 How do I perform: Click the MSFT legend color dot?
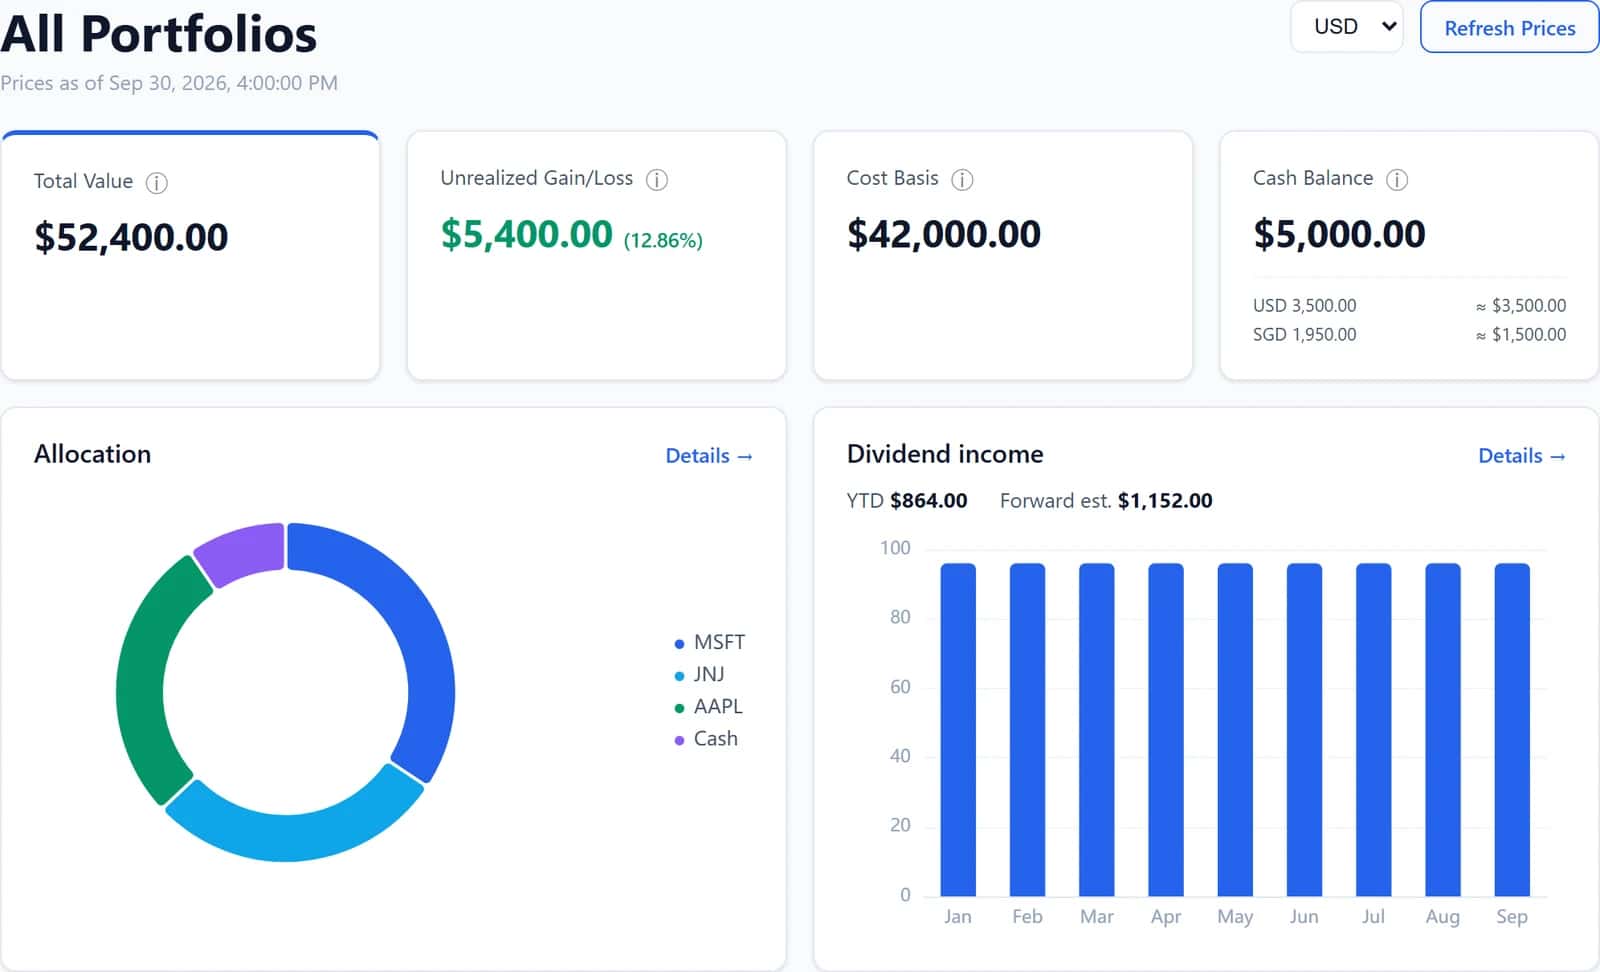pyautogui.click(x=680, y=644)
